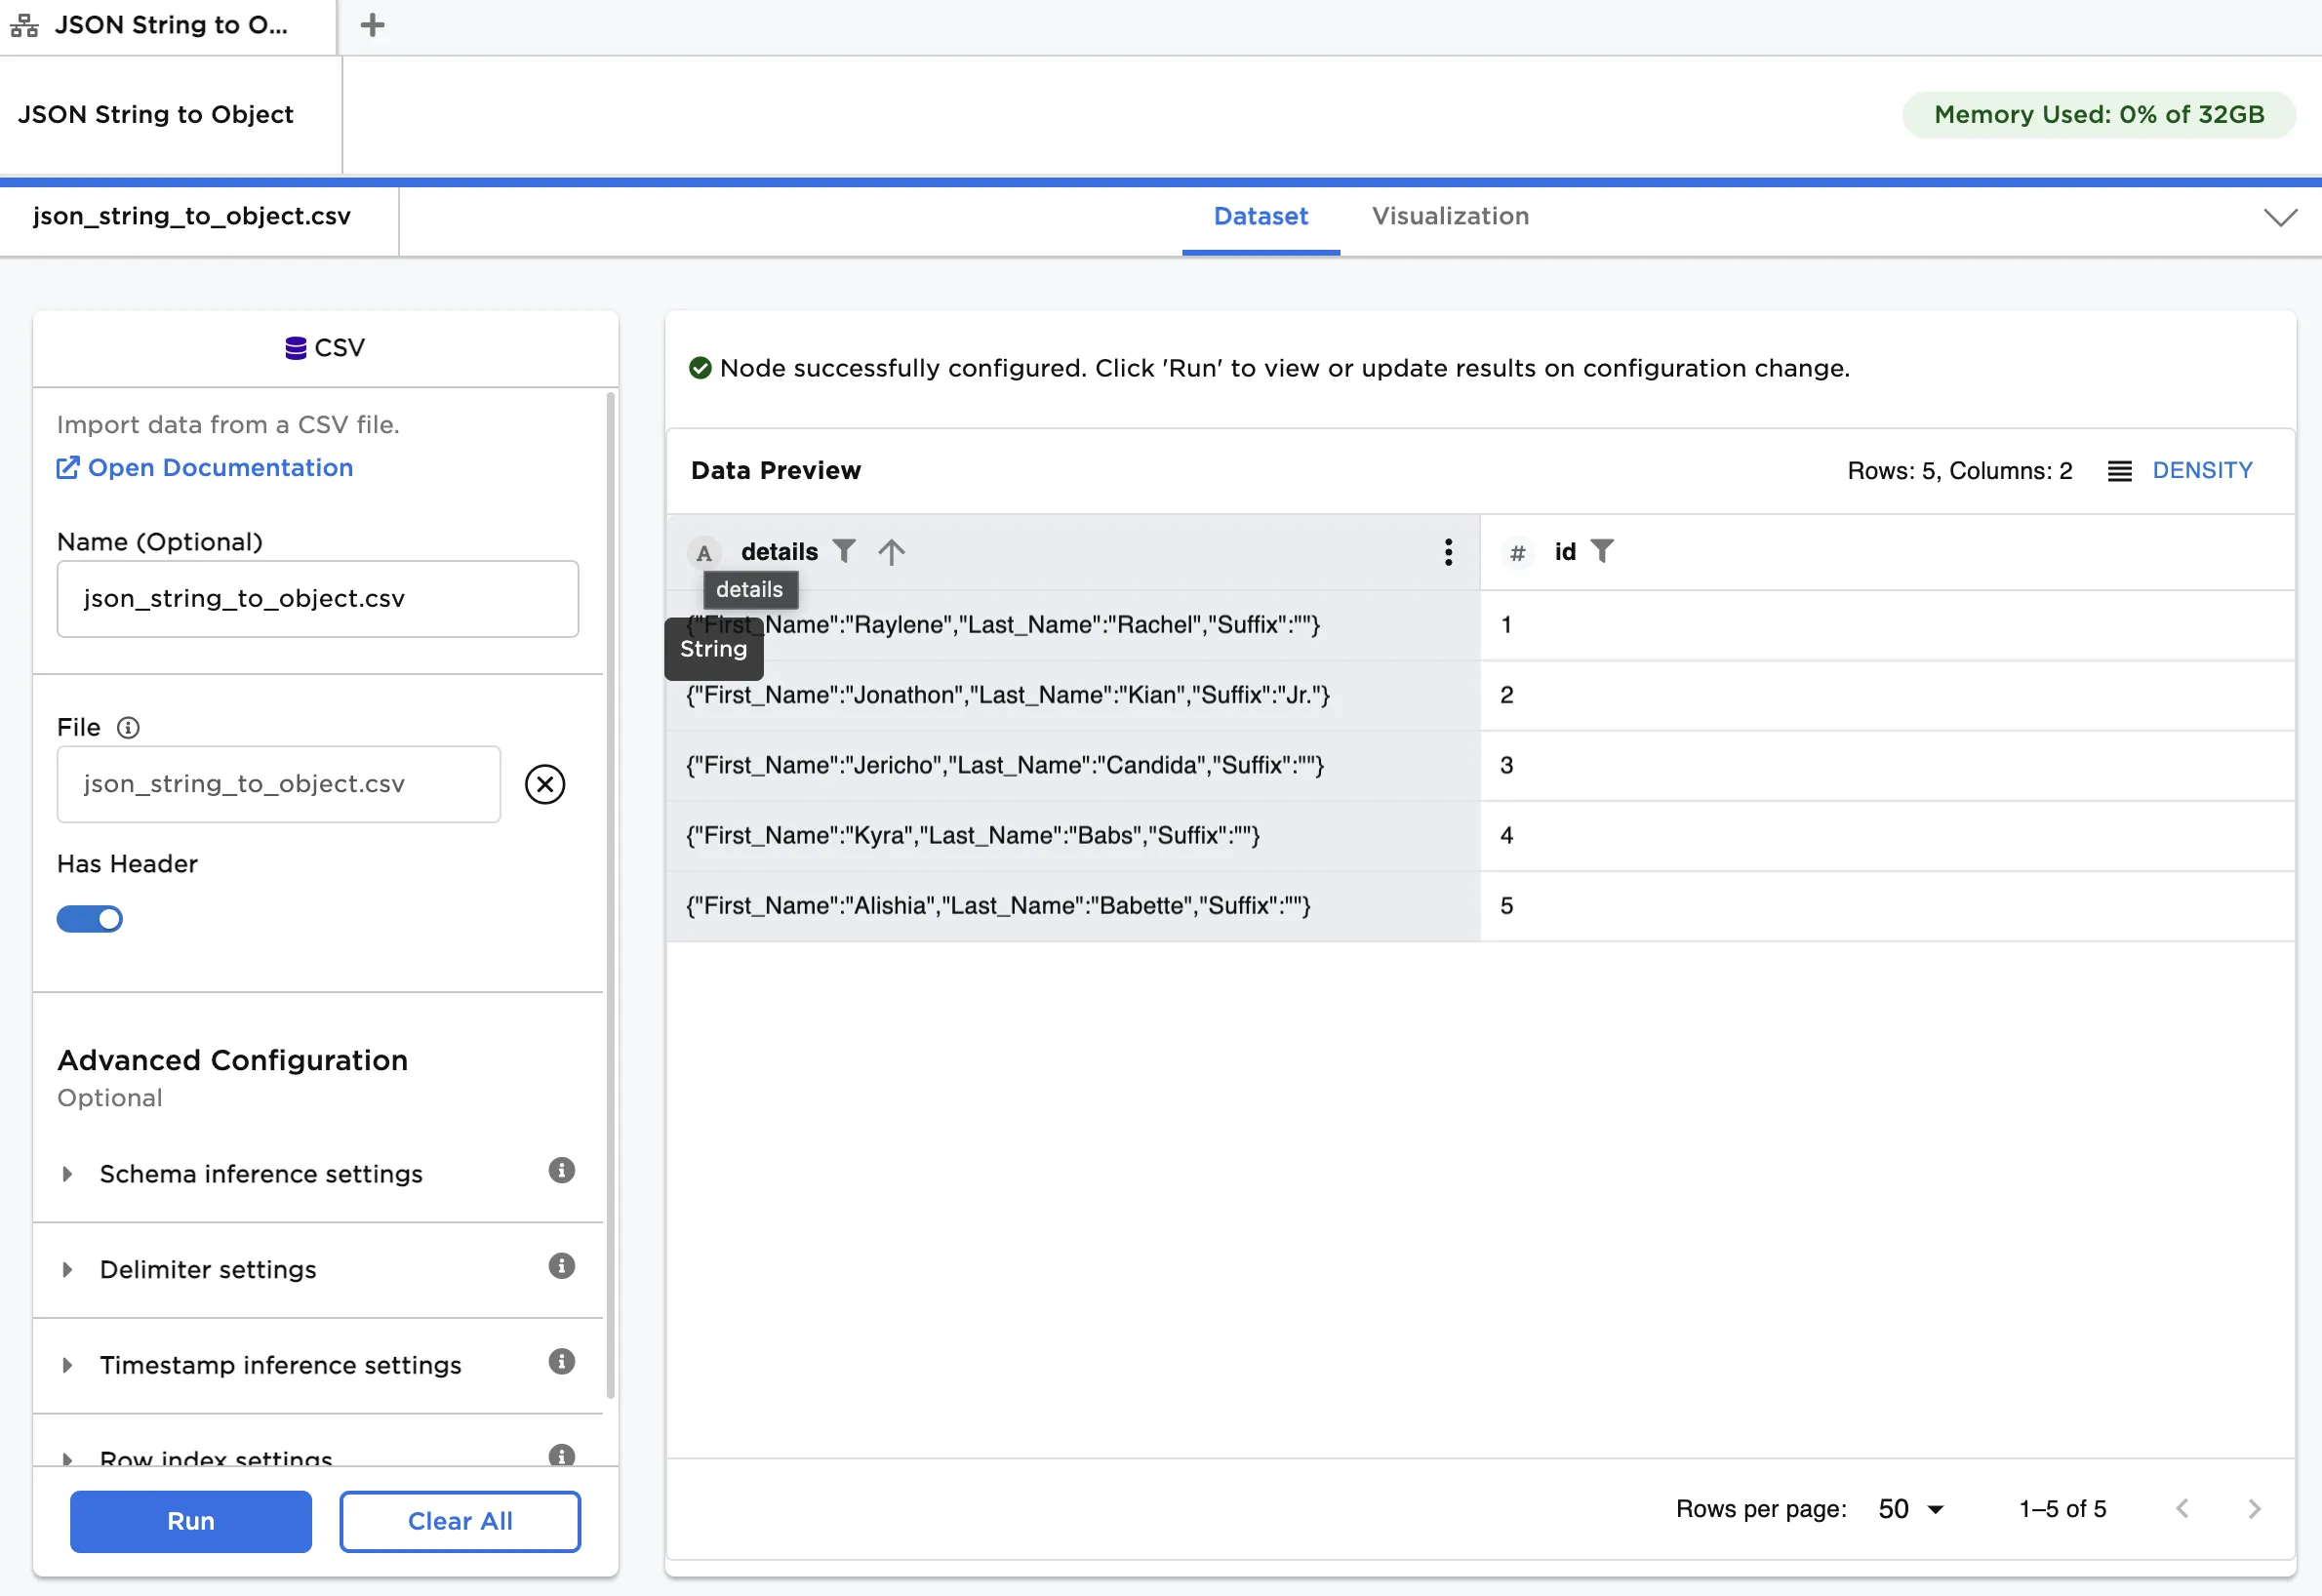The image size is (2322, 1596).
Task: Clear the selected file with the X icon
Action: click(545, 785)
